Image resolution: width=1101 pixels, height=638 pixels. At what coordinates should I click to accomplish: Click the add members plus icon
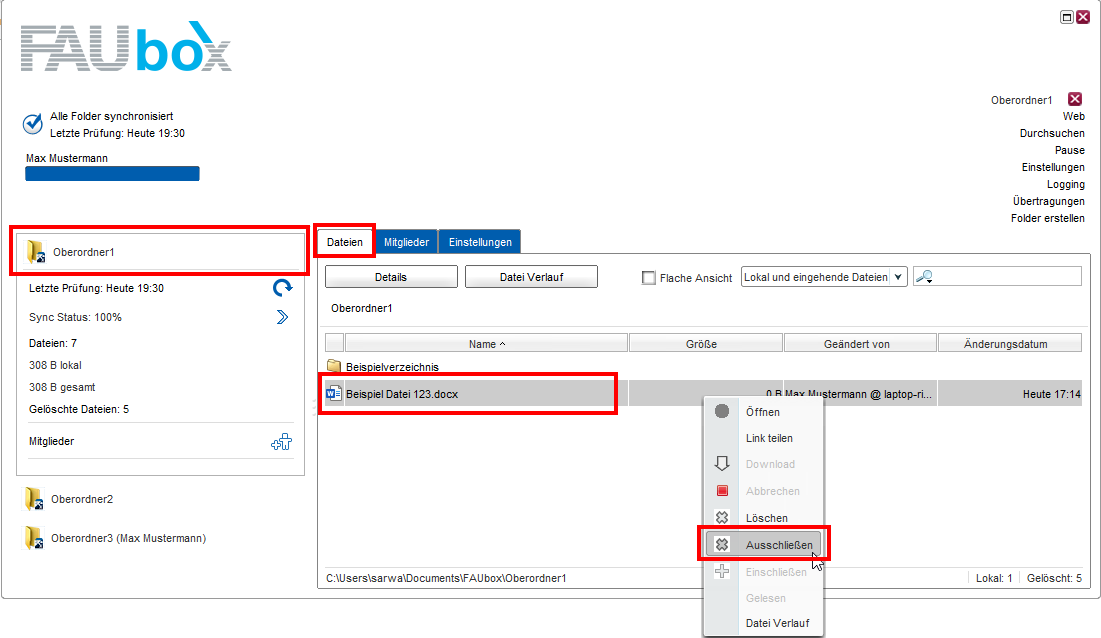(x=282, y=441)
